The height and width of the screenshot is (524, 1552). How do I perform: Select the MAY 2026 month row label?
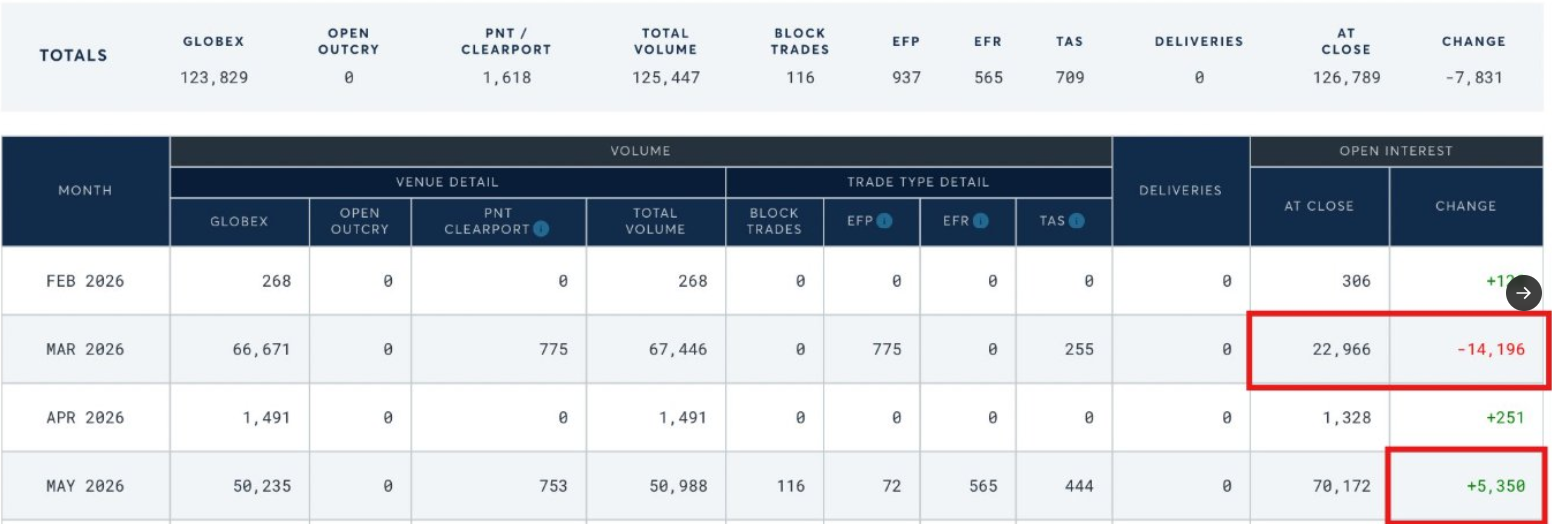click(x=85, y=486)
